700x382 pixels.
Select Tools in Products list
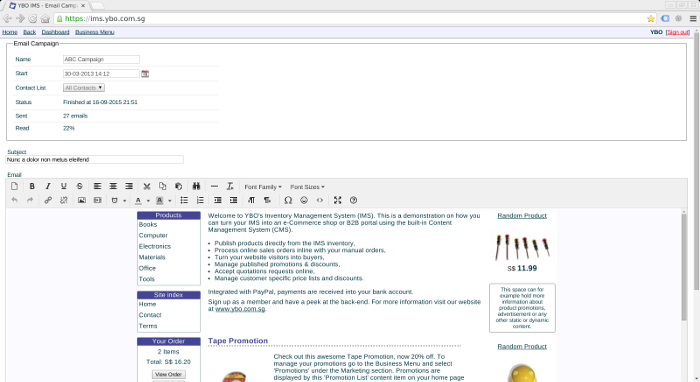click(146, 279)
